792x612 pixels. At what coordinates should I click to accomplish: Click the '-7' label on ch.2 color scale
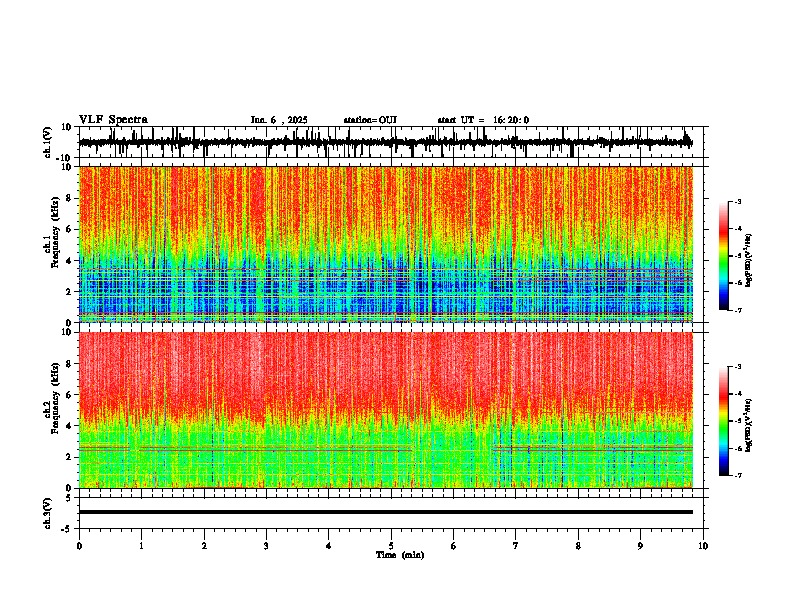(738, 475)
